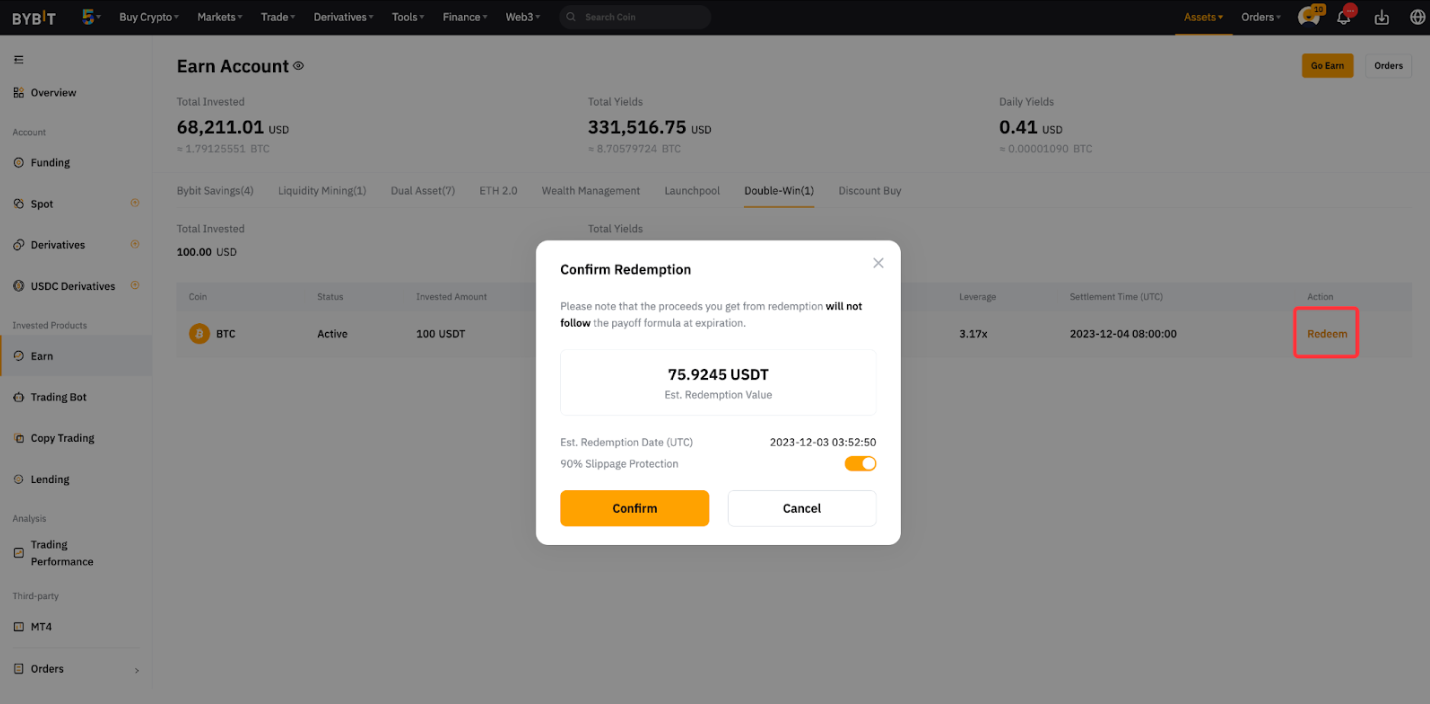Expand the Assets dropdown menu
The width and height of the screenshot is (1430, 704).
click(x=1203, y=17)
